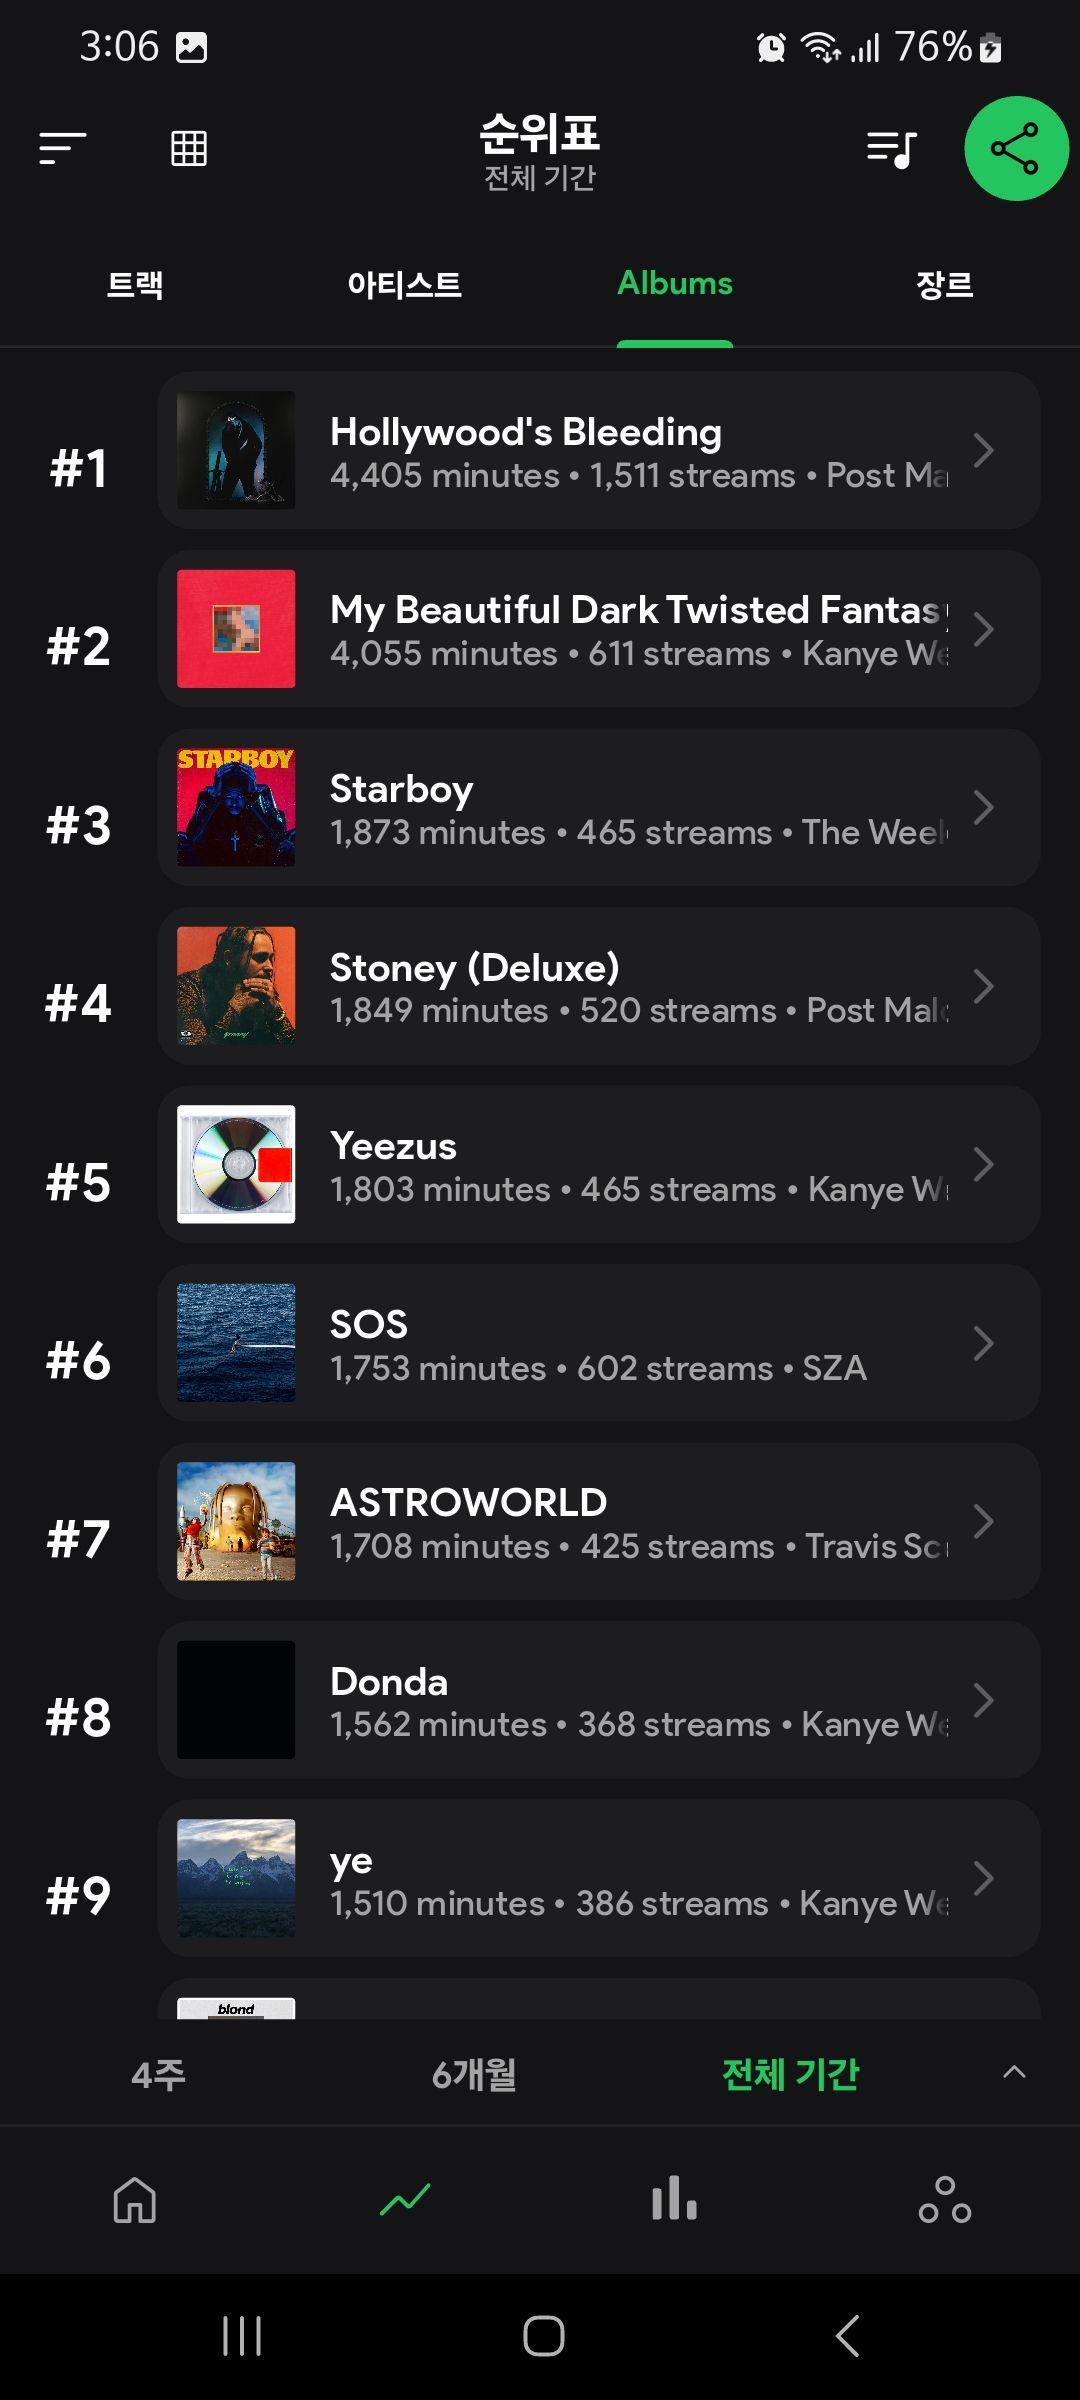Open the playlist music queue icon
Image resolution: width=1080 pixels, height=2400 pixels.
(x=891, y=149)
